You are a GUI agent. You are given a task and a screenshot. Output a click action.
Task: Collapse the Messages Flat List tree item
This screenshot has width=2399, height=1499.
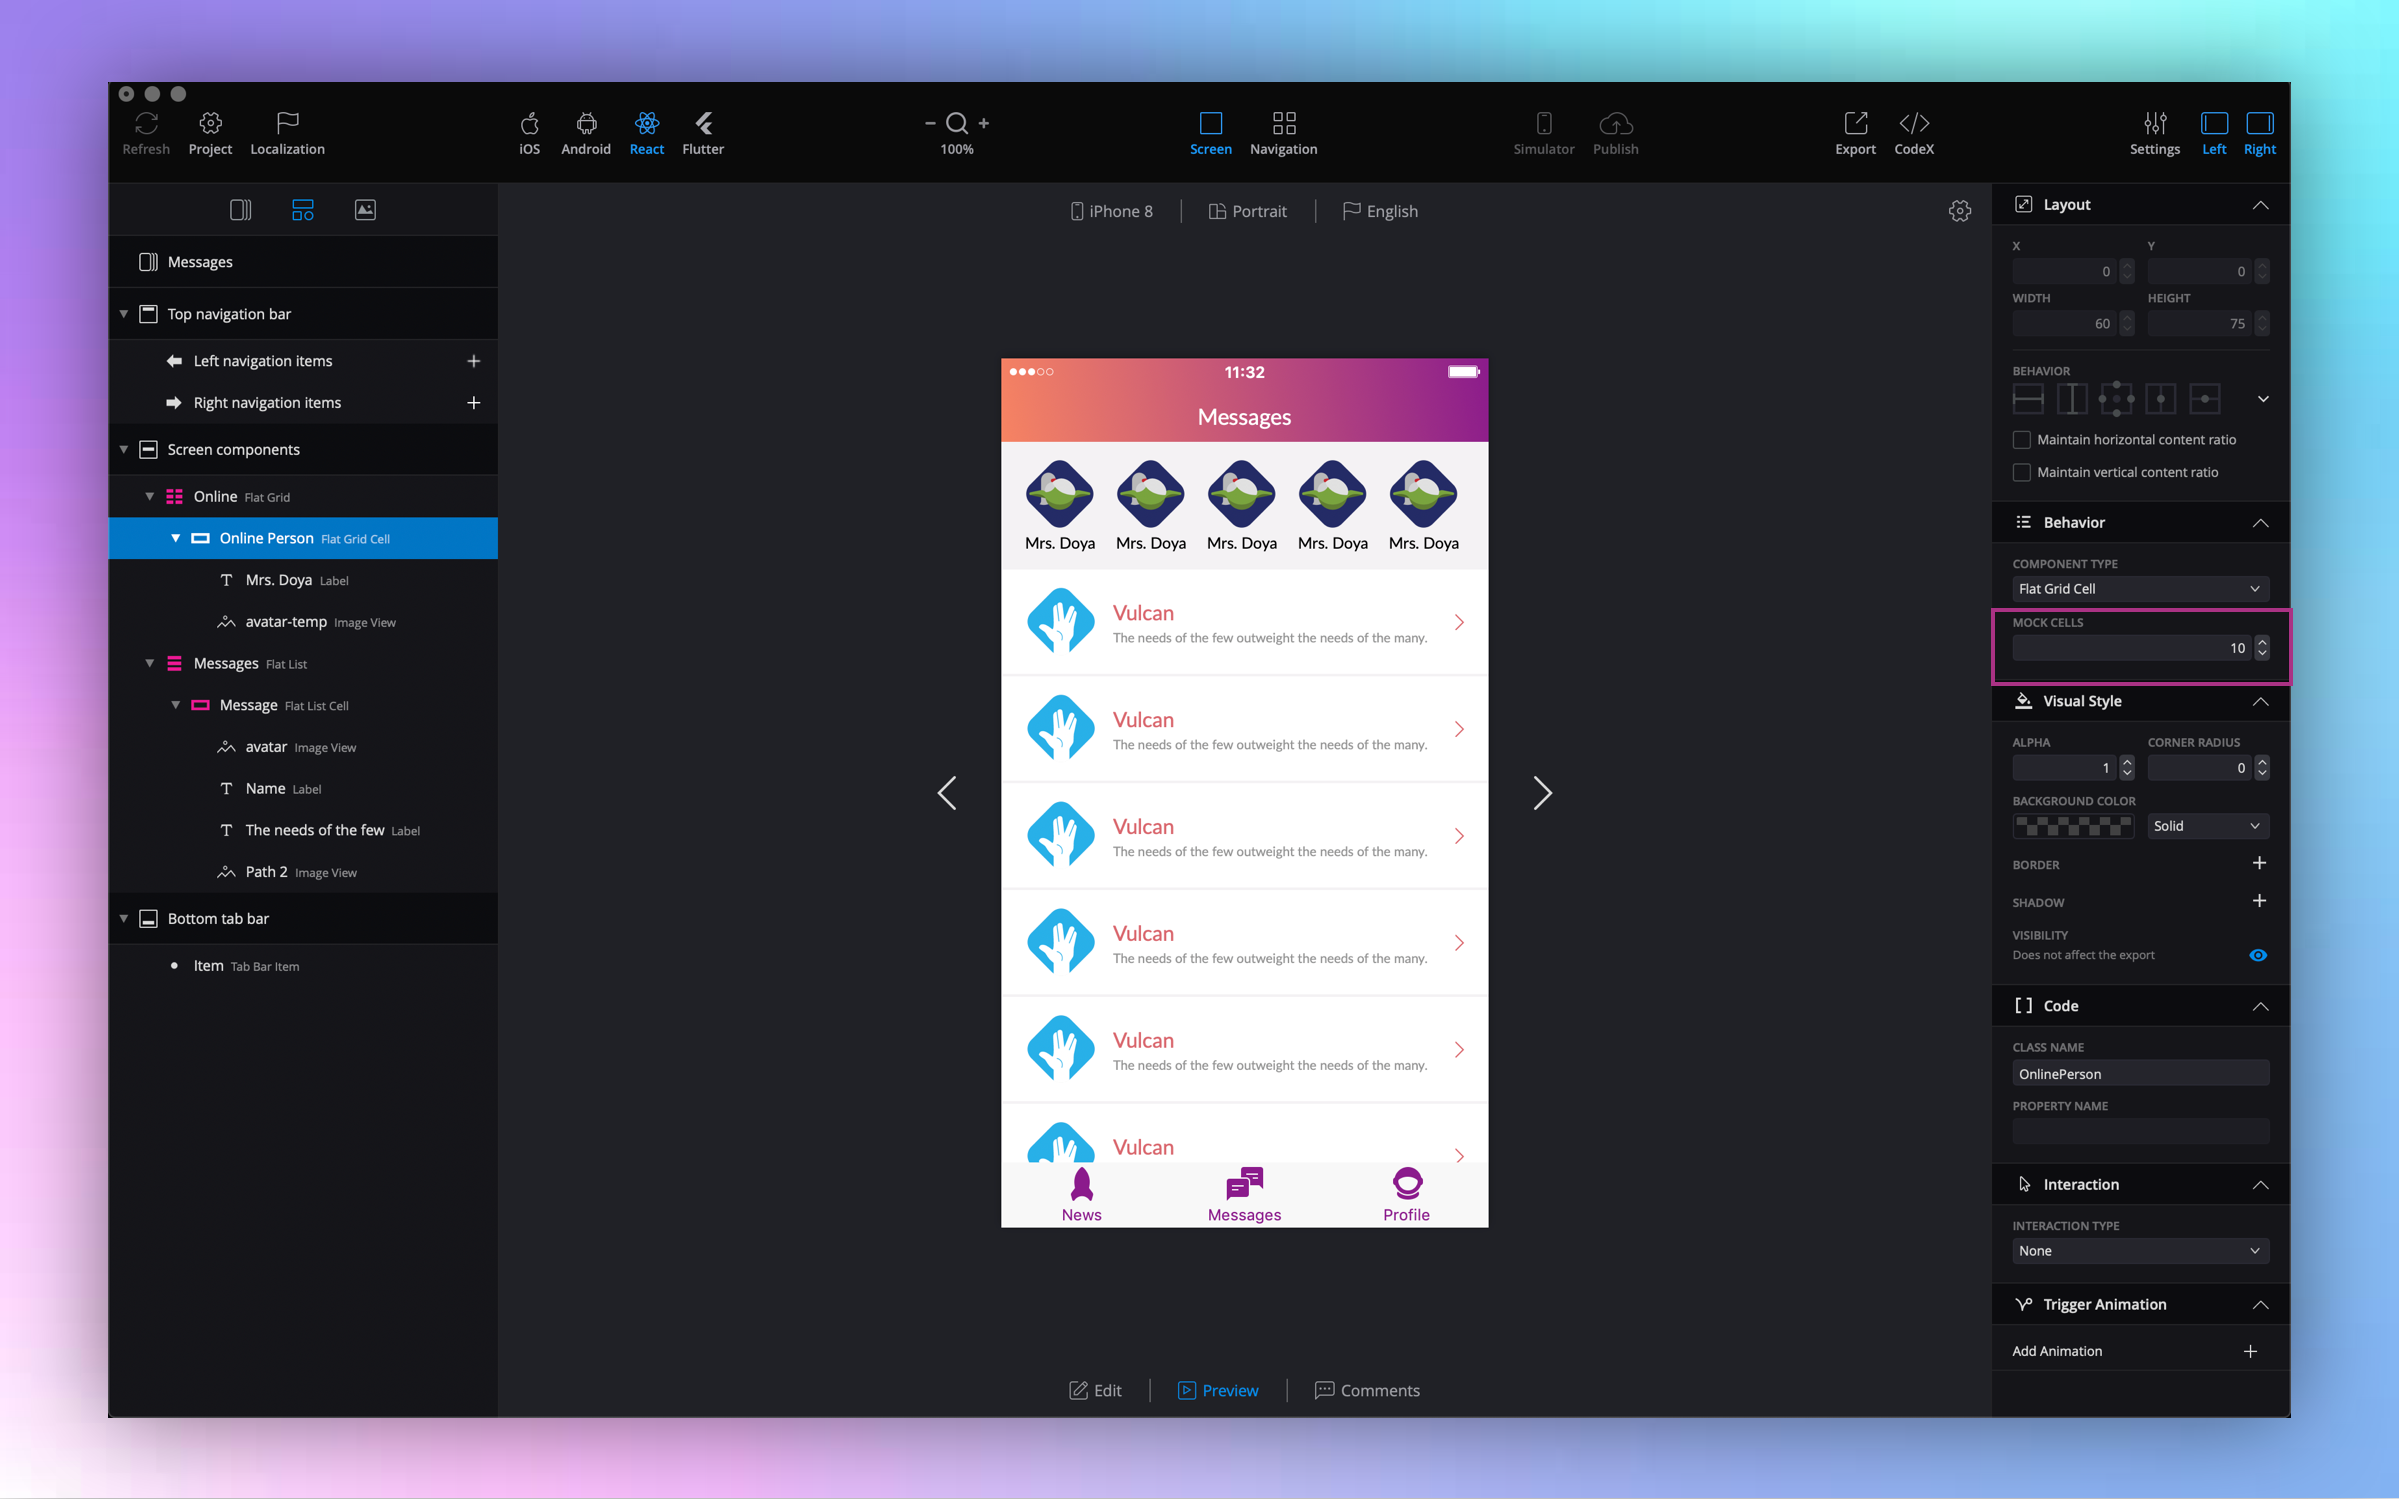tap(150, 663)
